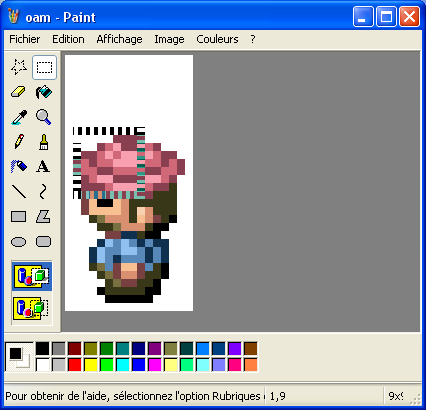Enable transparent selection mode option
The width and height of the screenshot is (426, 410).
coord(32,308)
